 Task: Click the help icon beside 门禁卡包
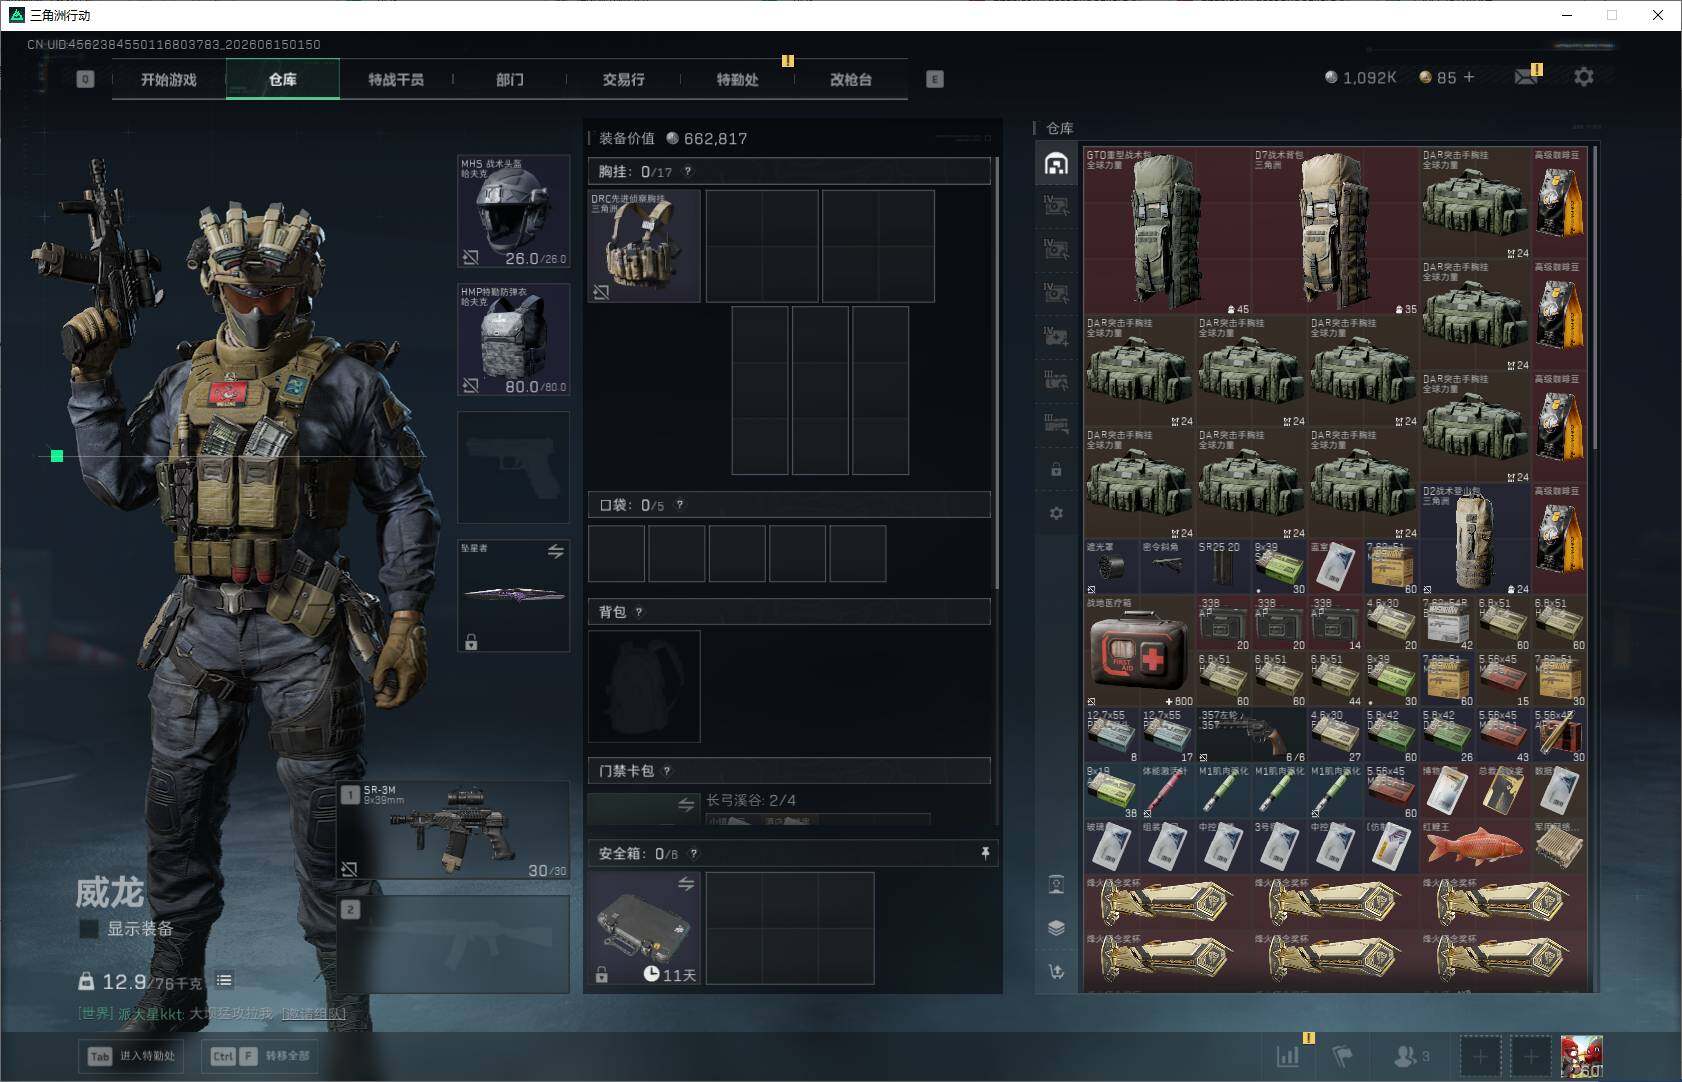pos(667,771)
